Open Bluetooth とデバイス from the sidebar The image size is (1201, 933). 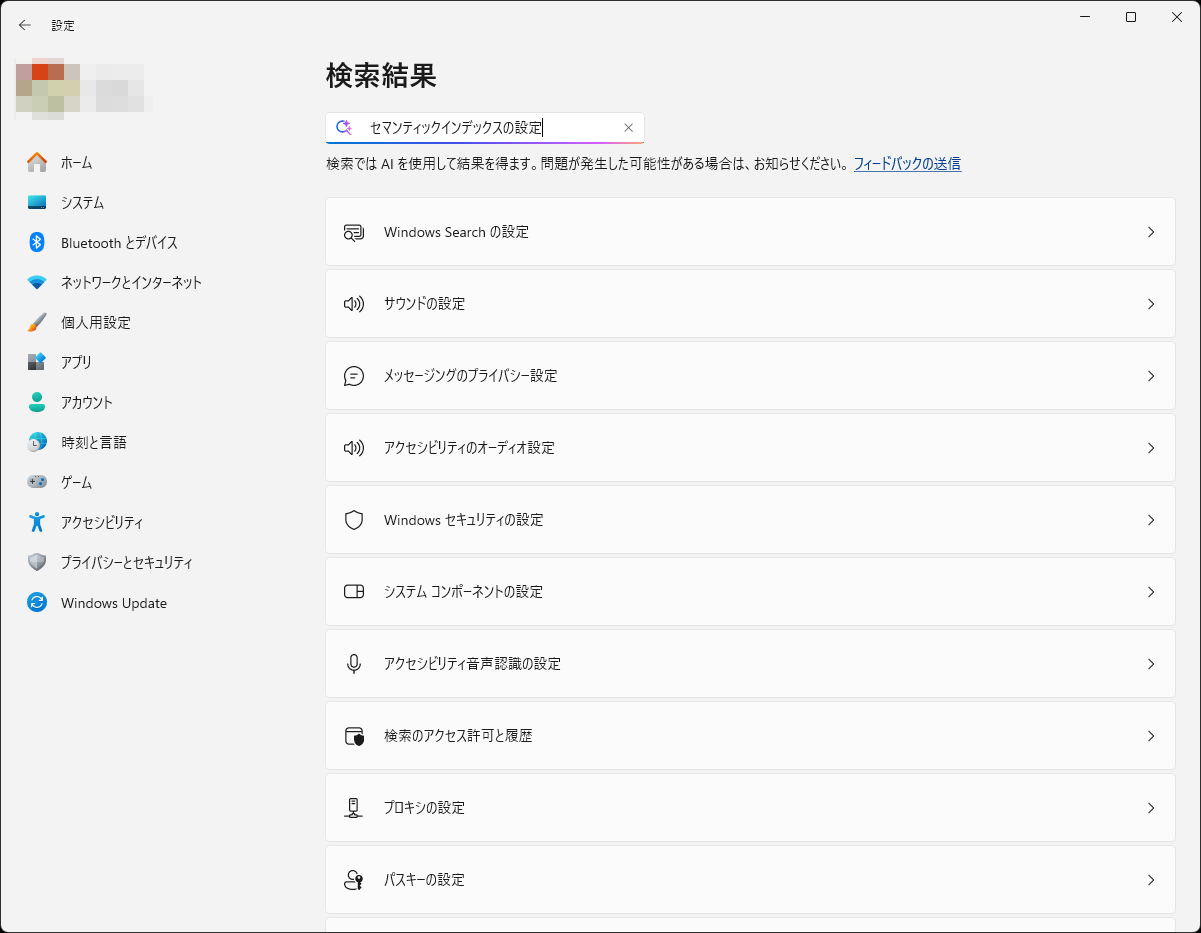point(36,242)
